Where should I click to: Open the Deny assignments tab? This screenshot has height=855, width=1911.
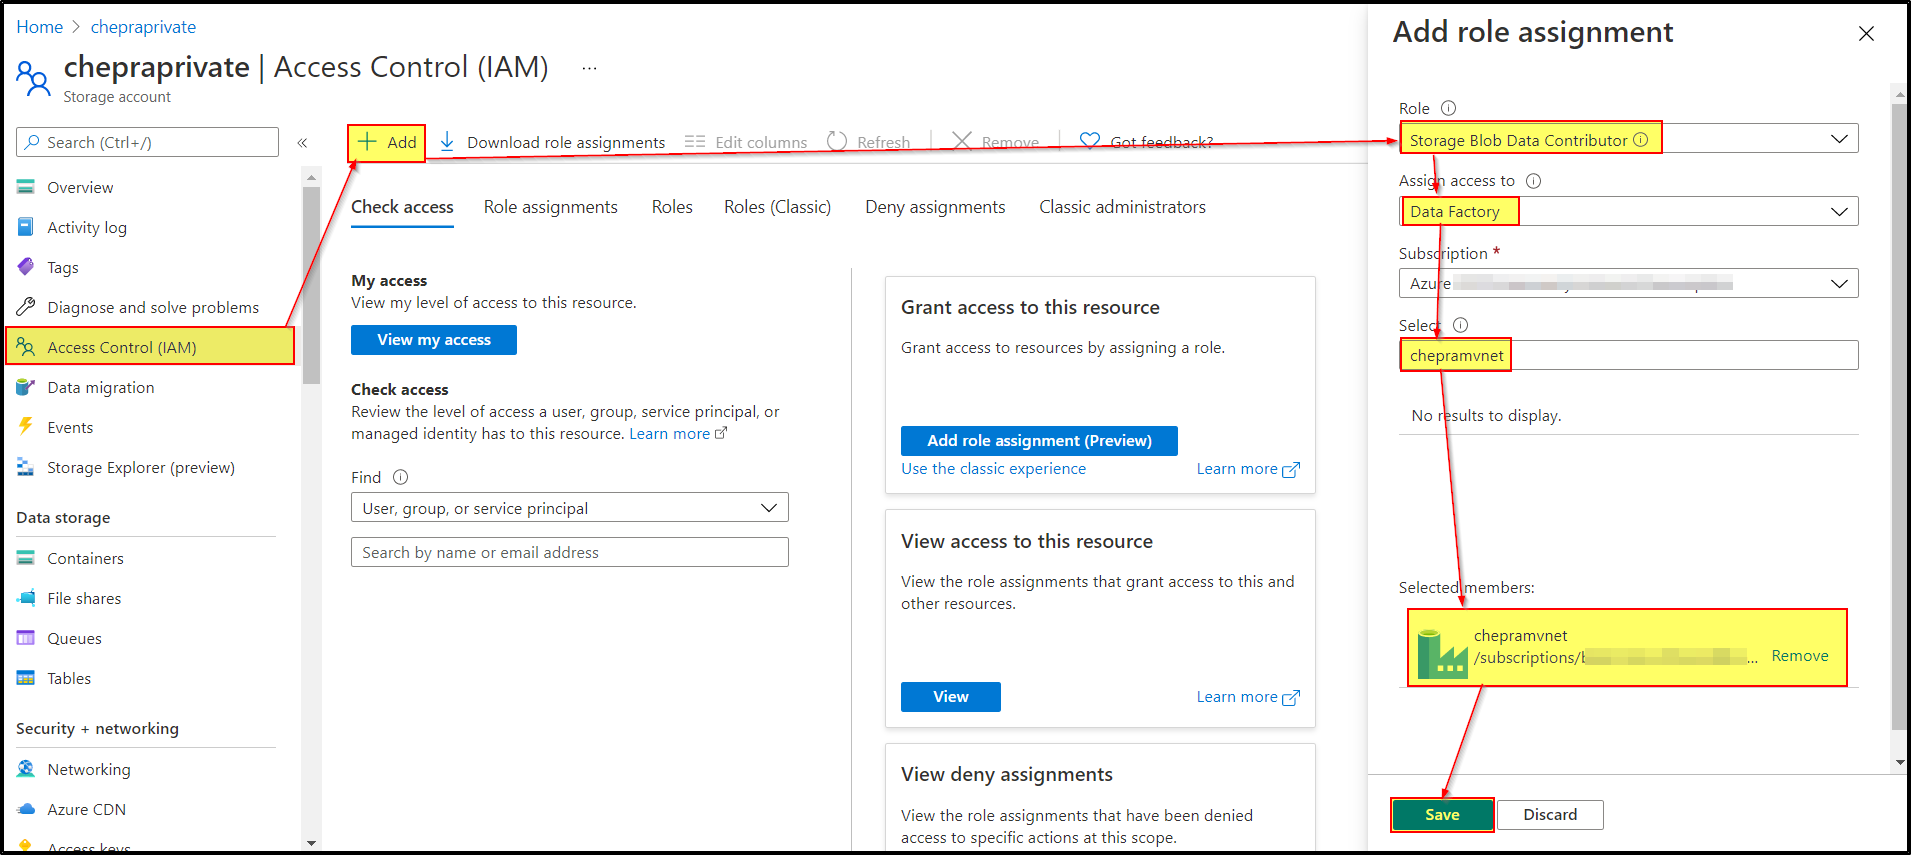(935, 207)
